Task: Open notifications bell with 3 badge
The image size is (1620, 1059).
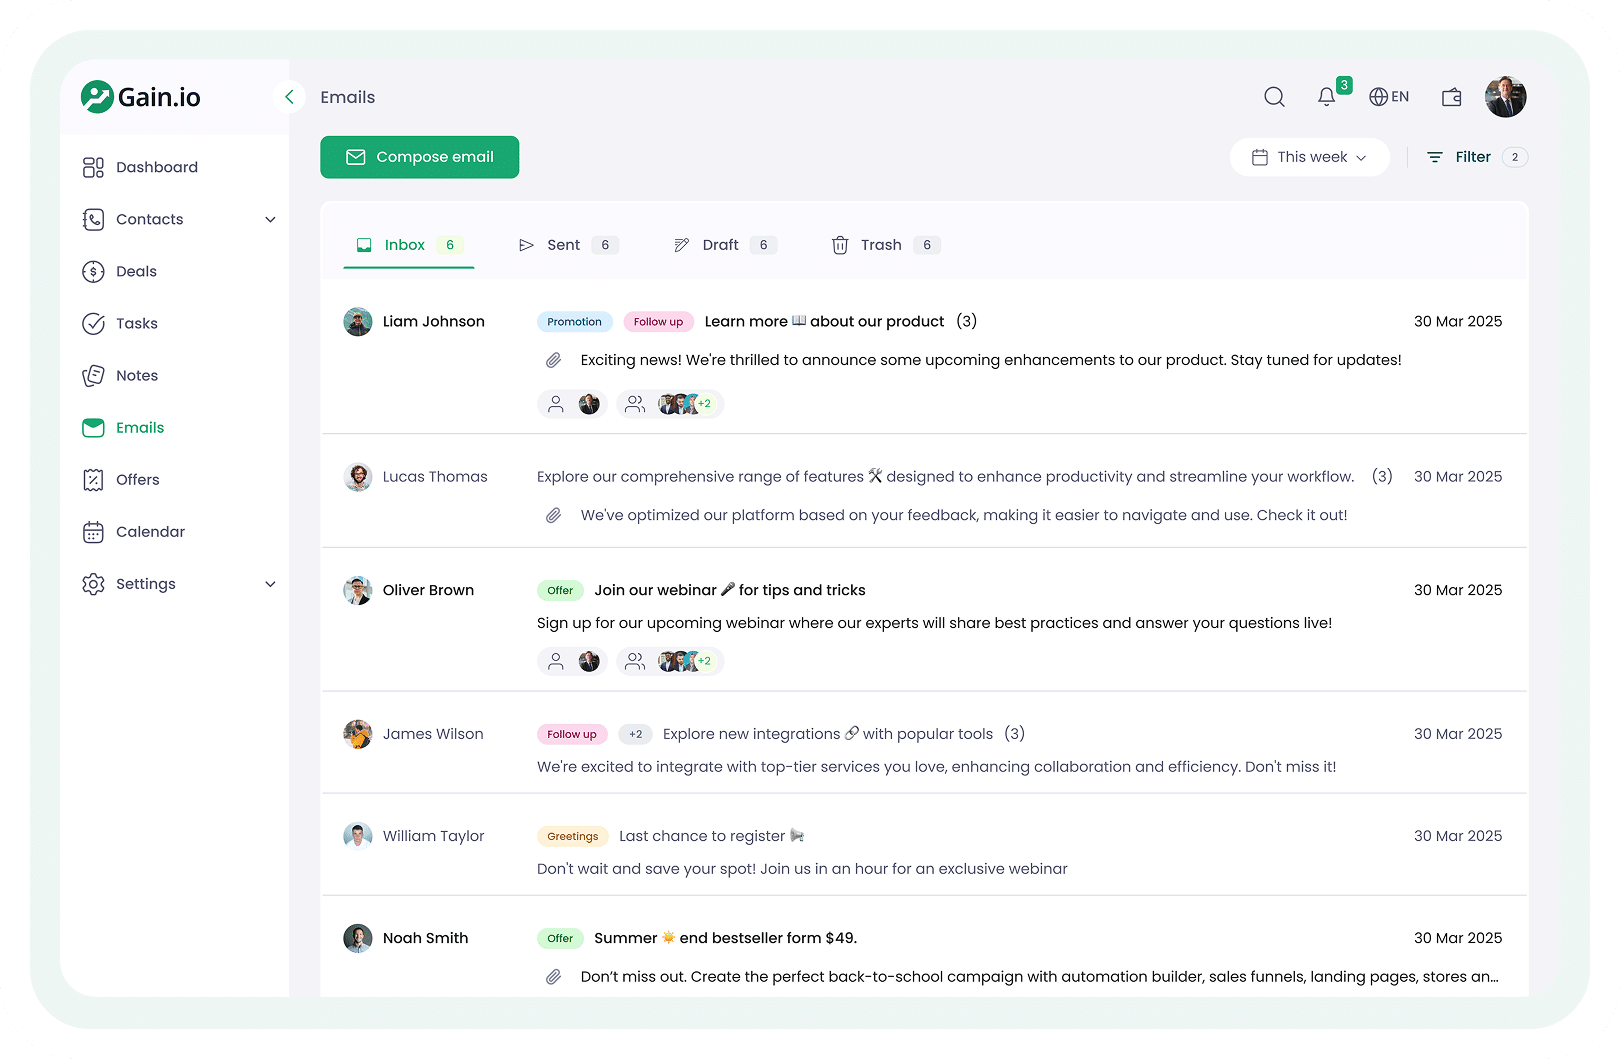Action: tap(1327, 97)
